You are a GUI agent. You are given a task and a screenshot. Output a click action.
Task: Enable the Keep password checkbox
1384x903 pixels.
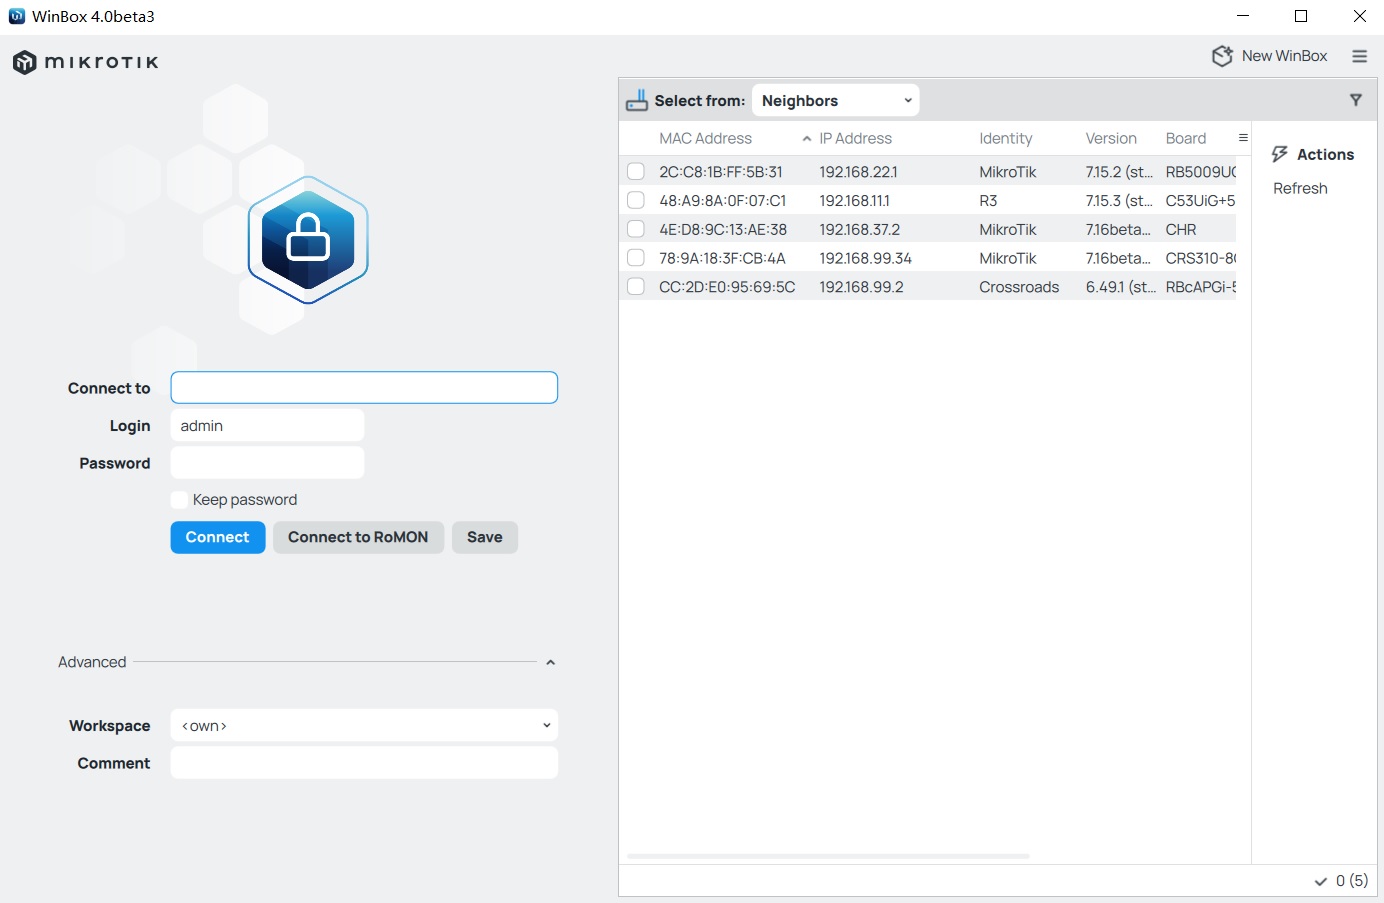pyautogui.click(x=180, y=500)
